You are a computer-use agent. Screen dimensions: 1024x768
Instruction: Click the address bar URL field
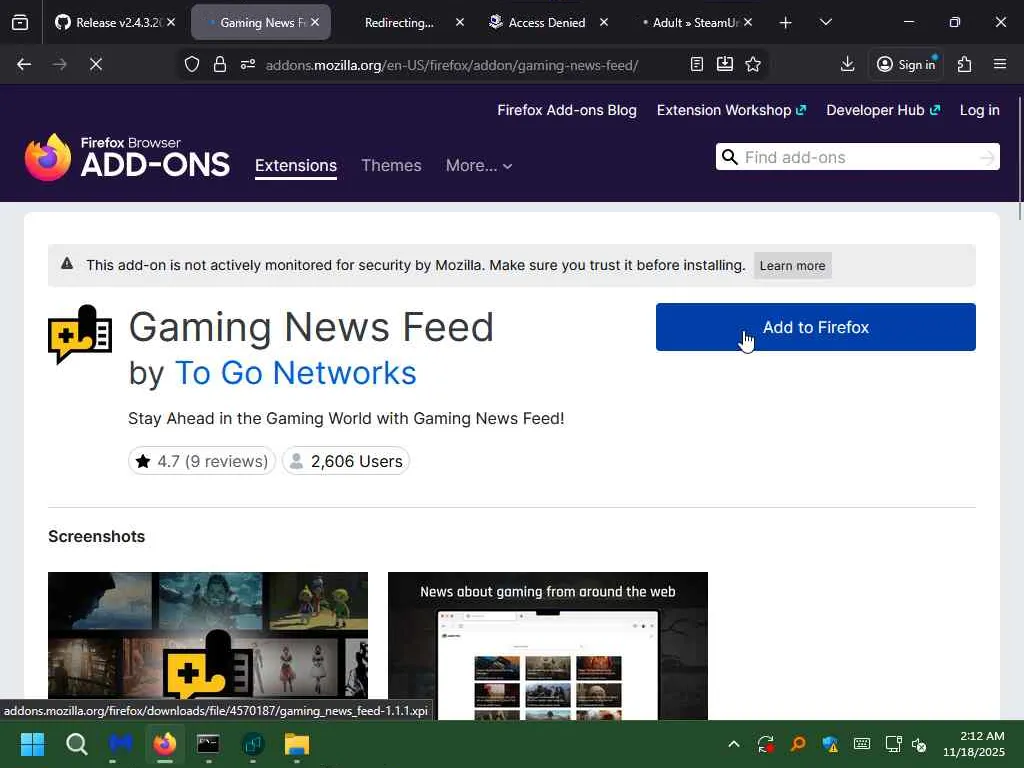click(x=452, y=65)
